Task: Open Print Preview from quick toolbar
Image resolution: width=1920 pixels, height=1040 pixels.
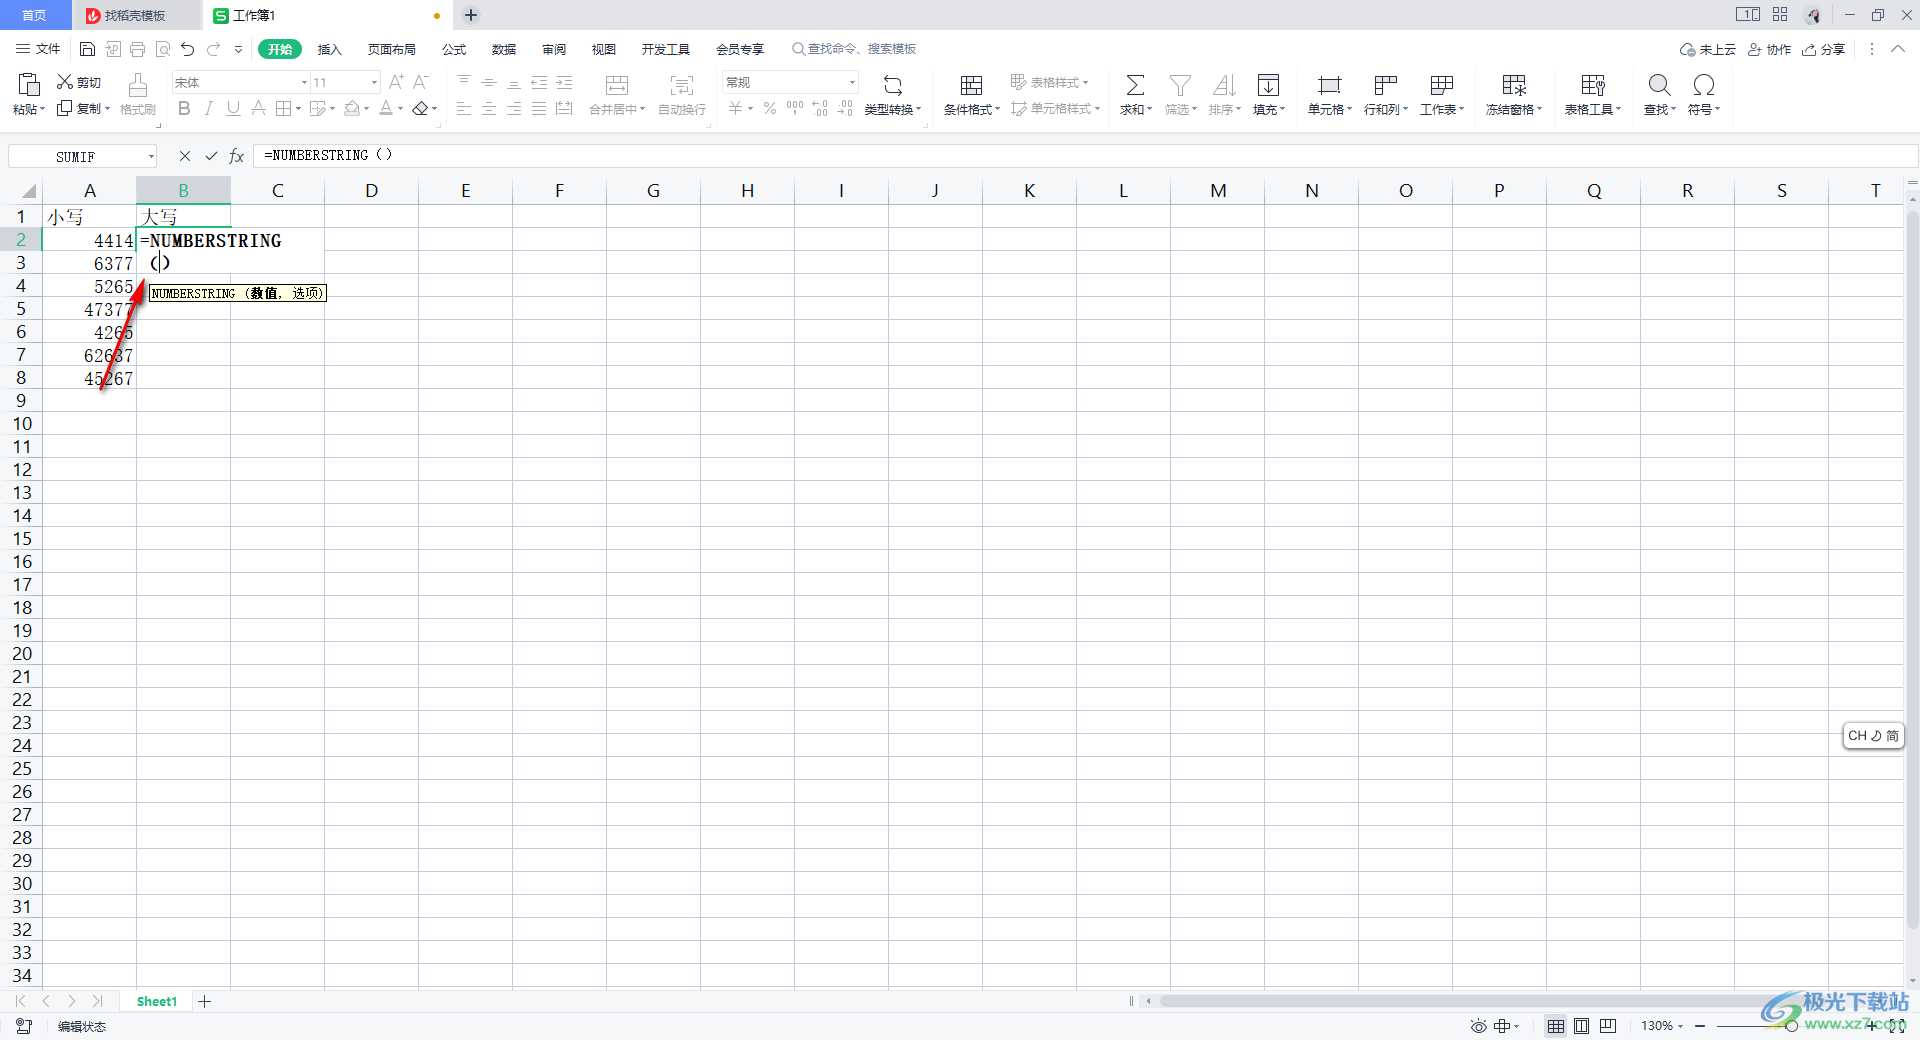Action: pos(163,49)
